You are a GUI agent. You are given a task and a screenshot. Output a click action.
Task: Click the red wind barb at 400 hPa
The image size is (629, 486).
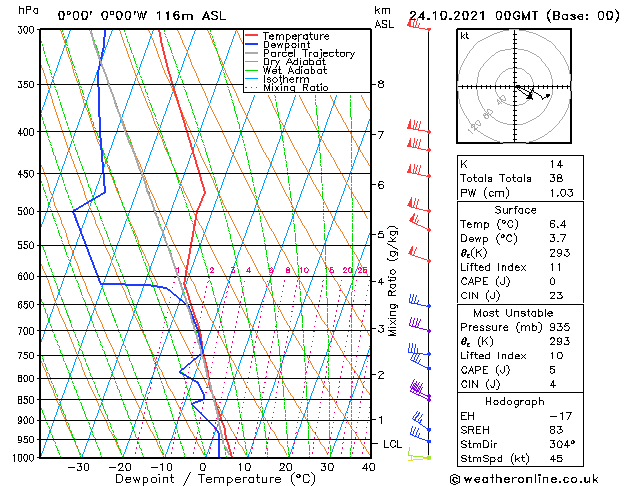click(x=419, y=126)
